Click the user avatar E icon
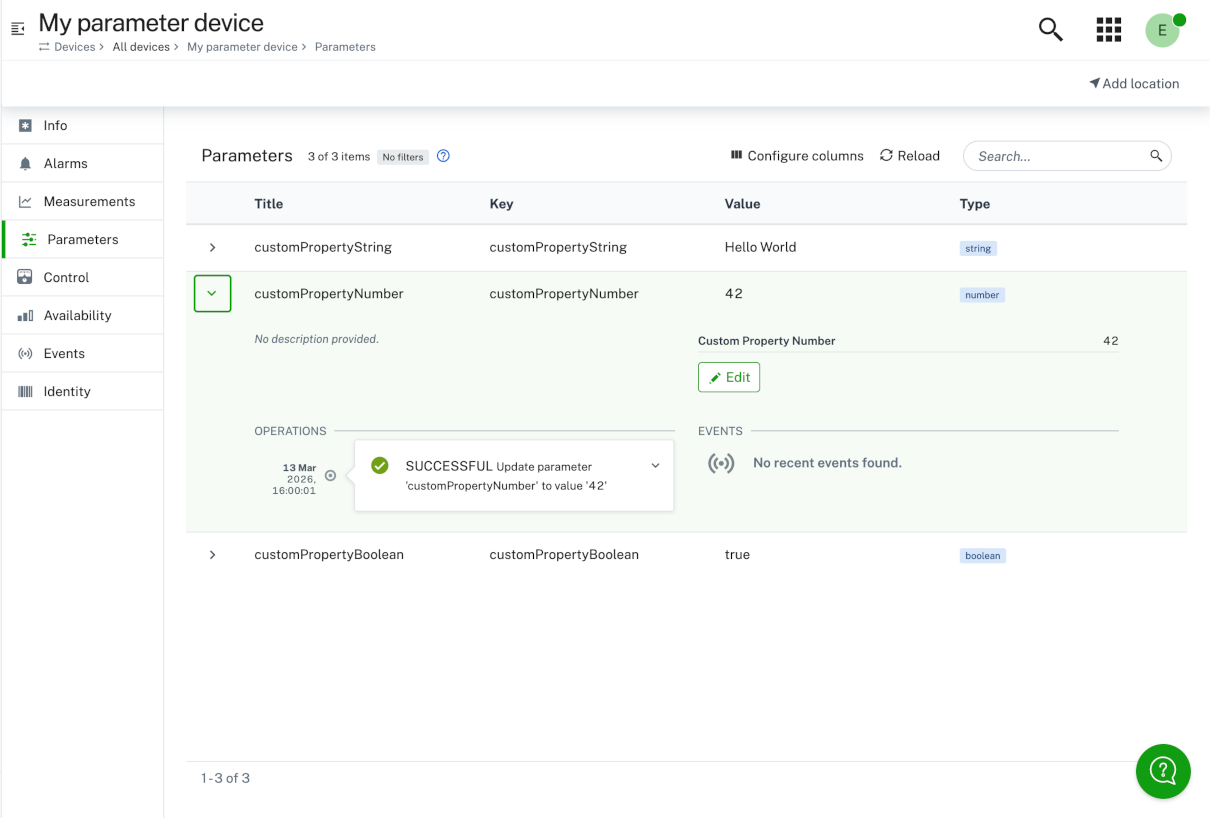Viewport: 1210px width, 818px height. tap(1162, 30)
